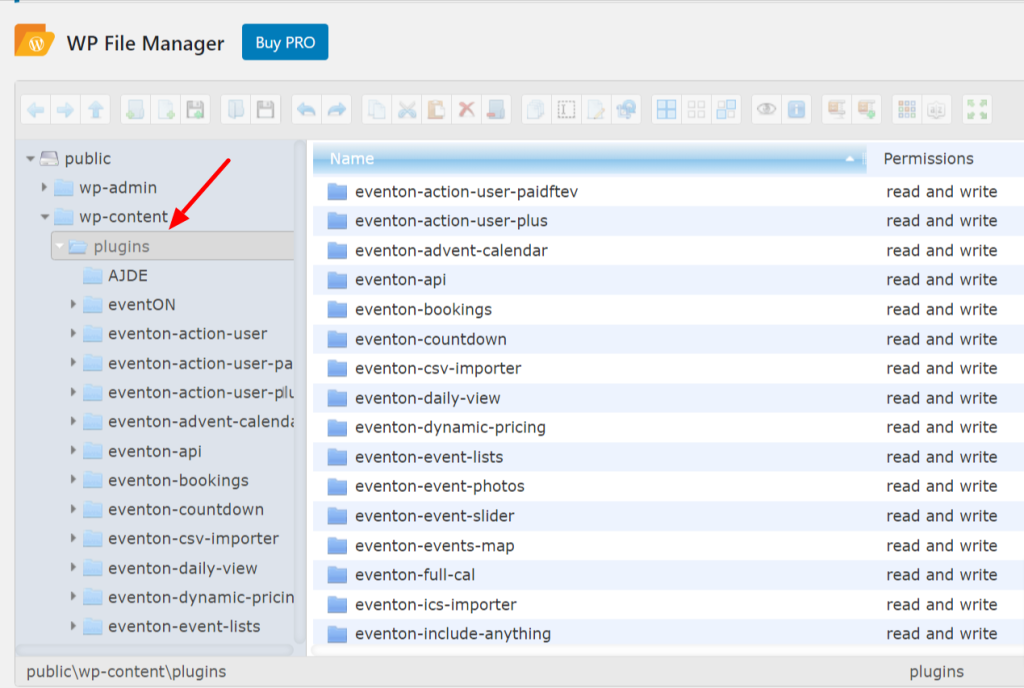Select the eventon-event-photos folder row
Viewport: 1024px width, 688px height.
coord(668,486)
